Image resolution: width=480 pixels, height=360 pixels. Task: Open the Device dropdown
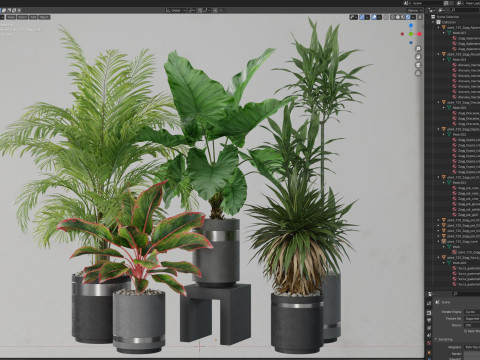point(472,325)
